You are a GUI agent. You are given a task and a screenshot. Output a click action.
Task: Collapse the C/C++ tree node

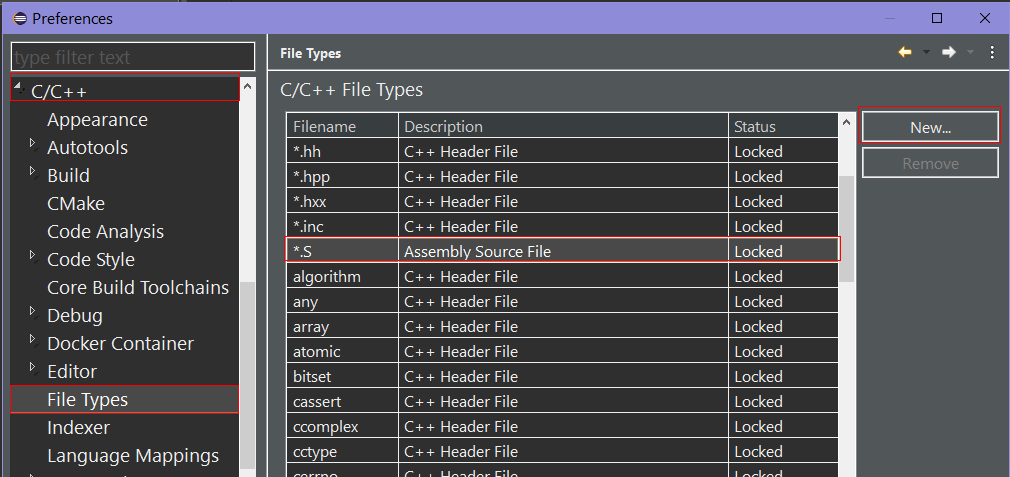click(19, 87)
